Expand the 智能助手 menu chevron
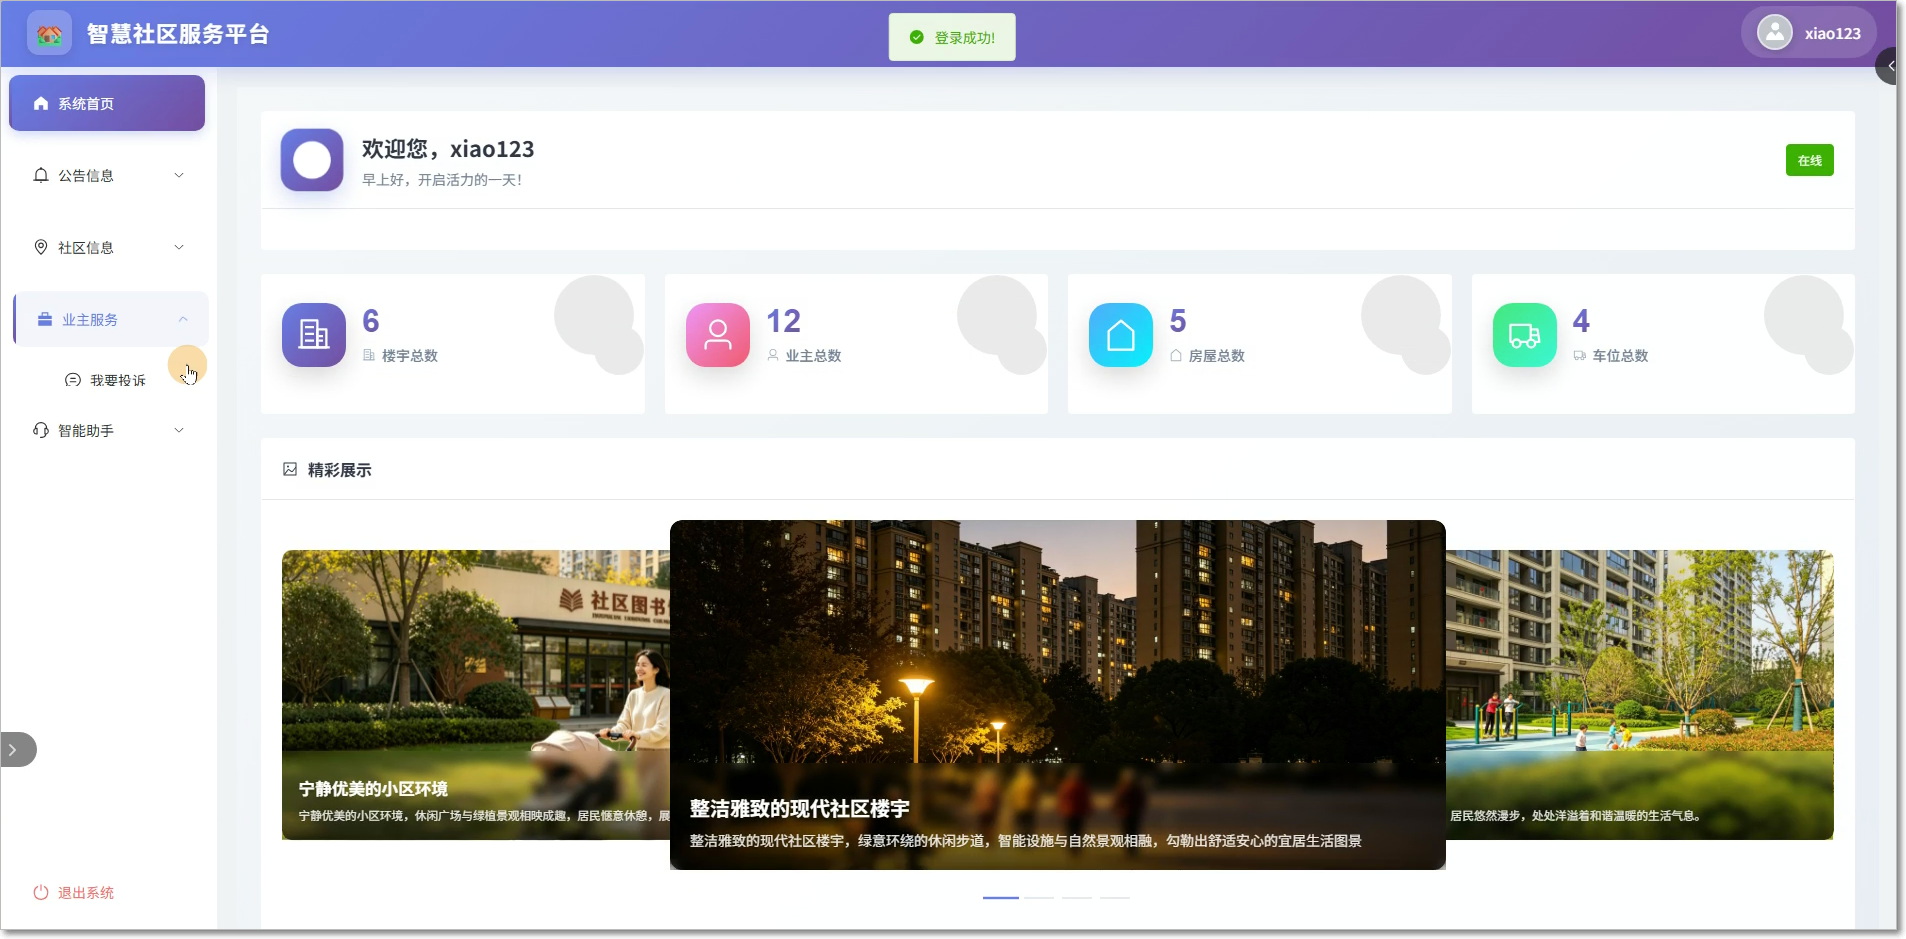Screen dimensions: 1906x939 pyautogui.click(x=179, y=430)
